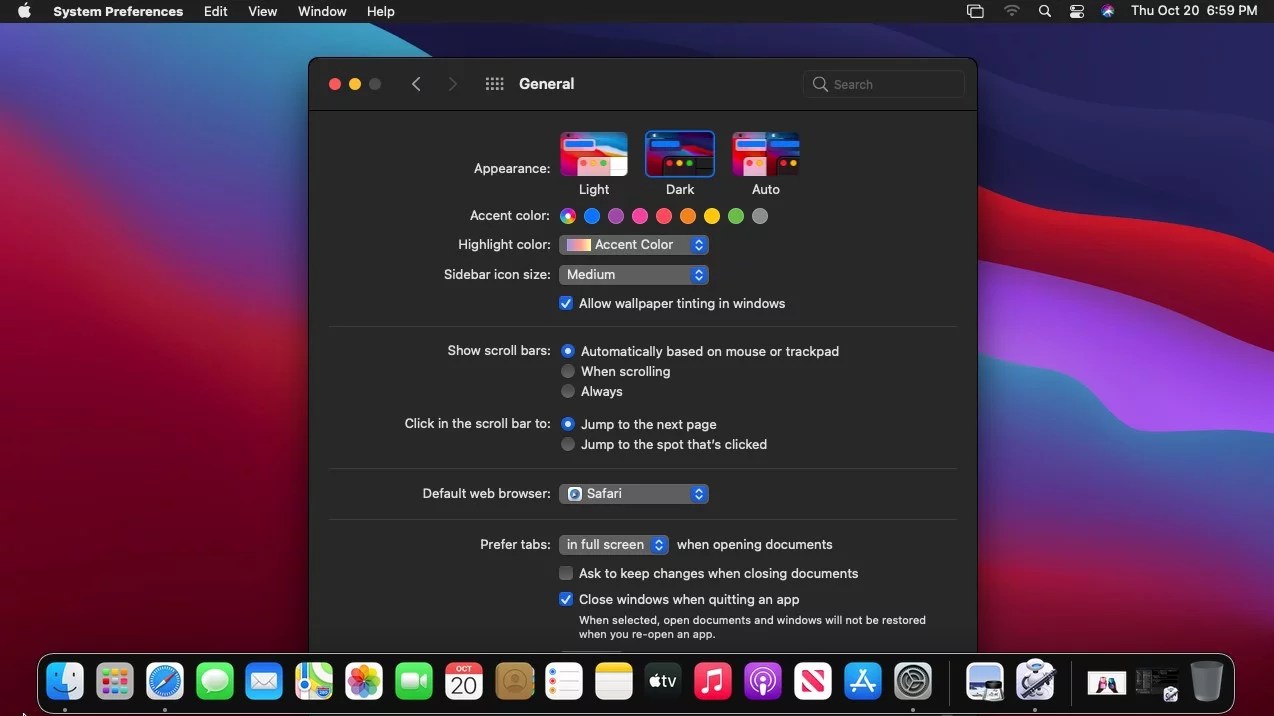
Task: Click View in the menu bar
Action: (x=262, y=11)
